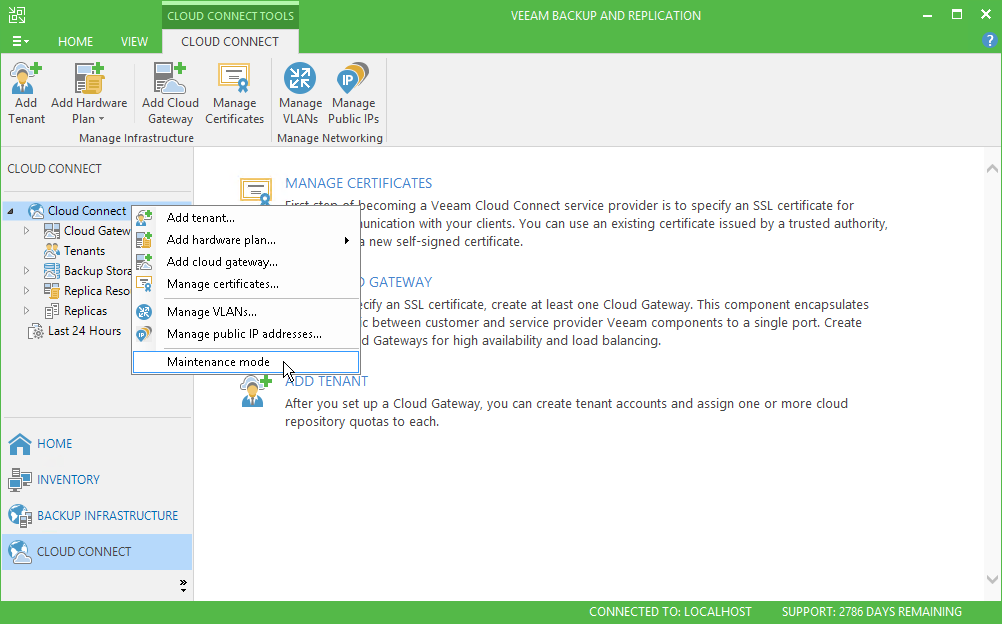Screen dimensions: 1002x624
Task: Select Replicas tree item
Action: [x=86, y=311]
